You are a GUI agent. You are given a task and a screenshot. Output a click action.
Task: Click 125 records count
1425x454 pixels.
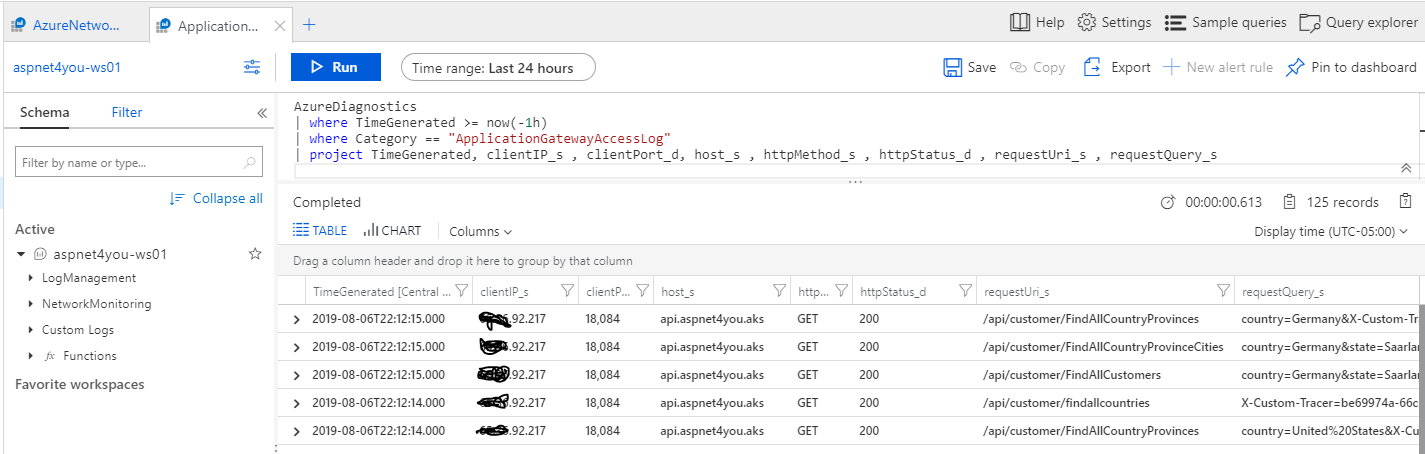1343,202
